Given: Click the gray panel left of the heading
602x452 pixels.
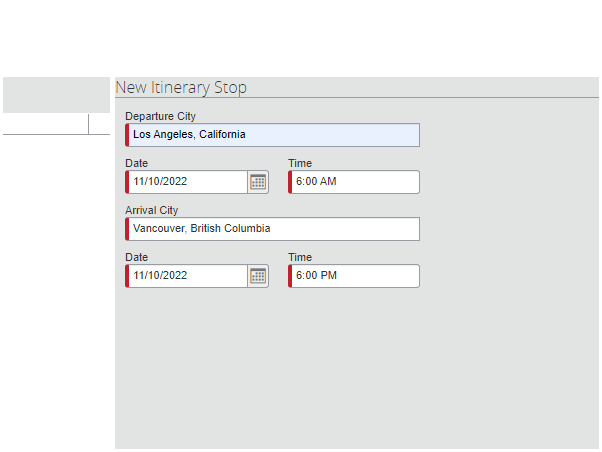Looking at the screenshot, I should pos(56,95).
